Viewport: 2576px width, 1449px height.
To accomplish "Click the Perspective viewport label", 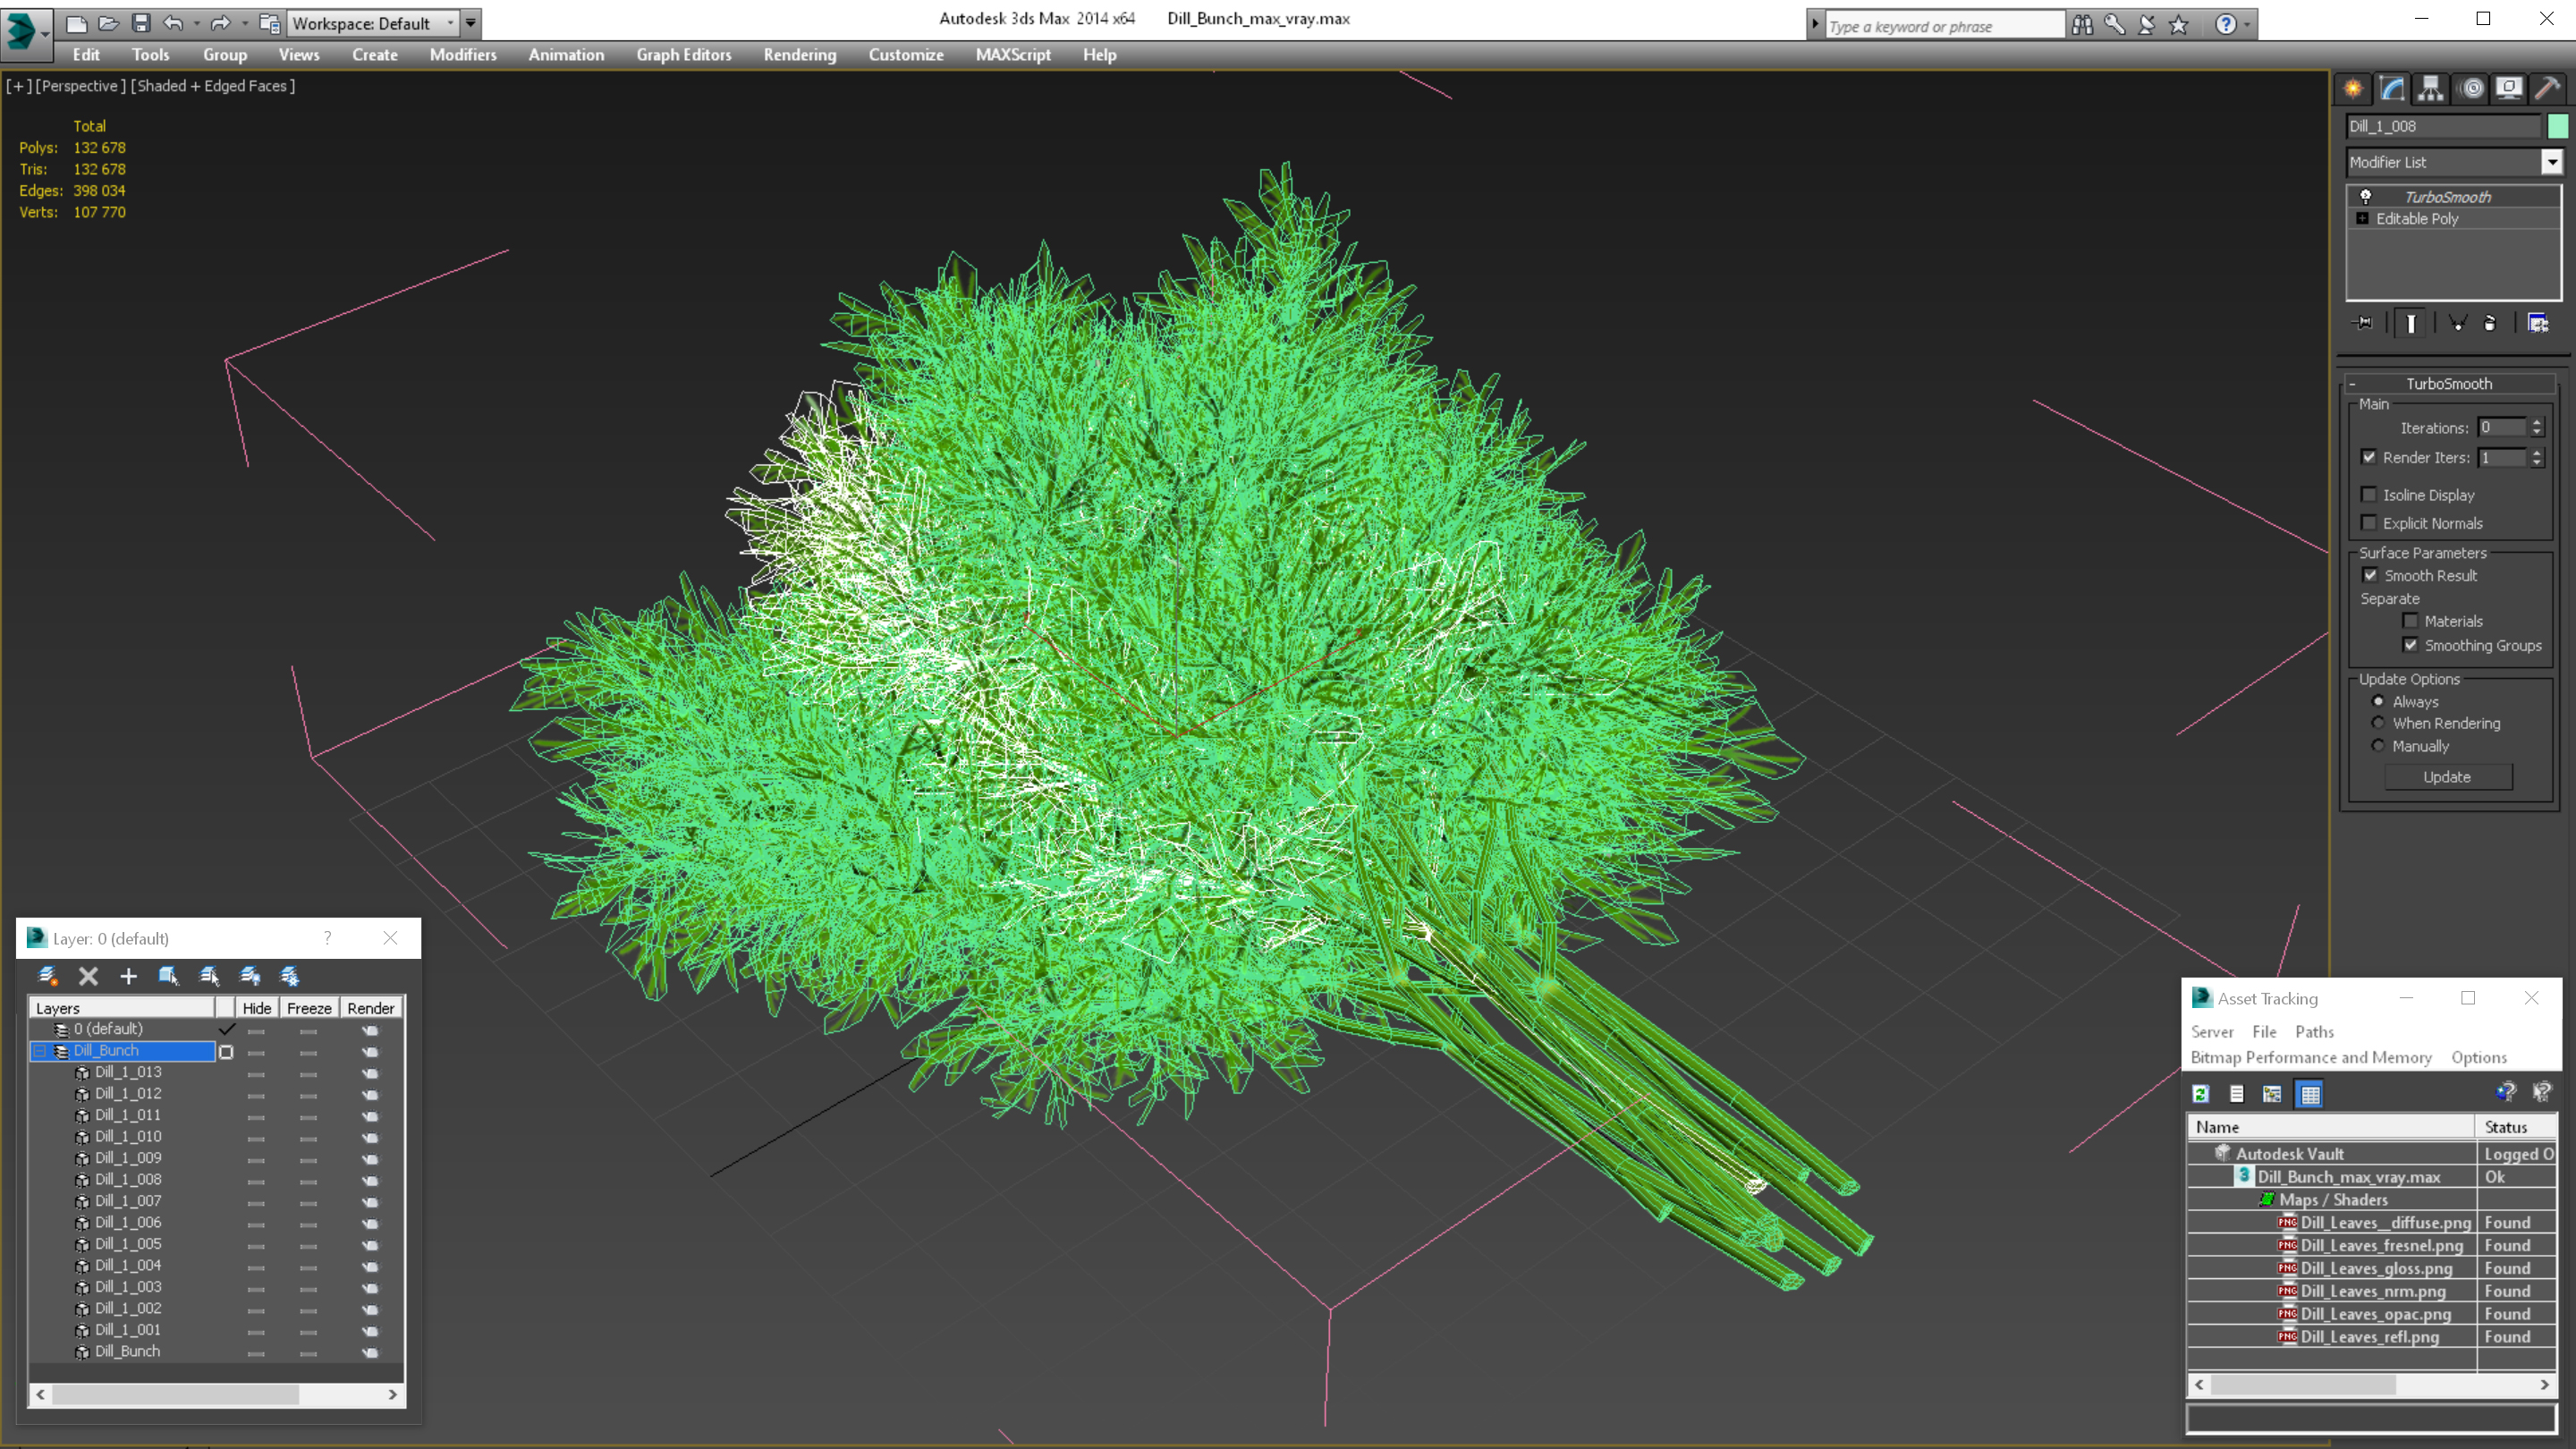I will (80, 86).
